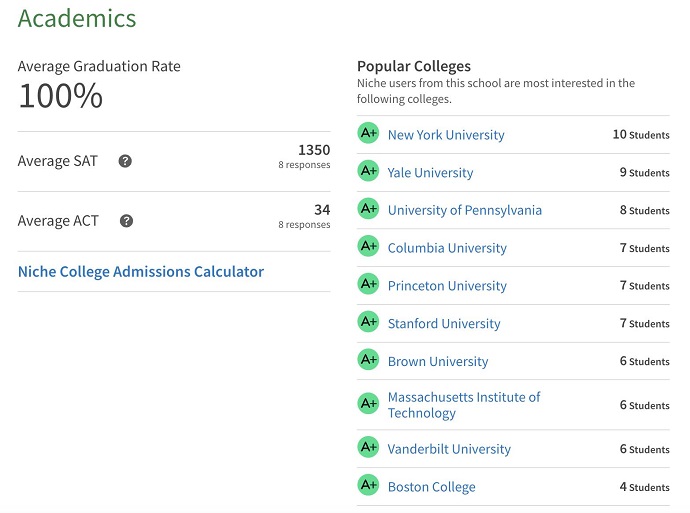Screen dimensions: 690x513
Task: Open the Stanford University college page
Action: (444, 324)
